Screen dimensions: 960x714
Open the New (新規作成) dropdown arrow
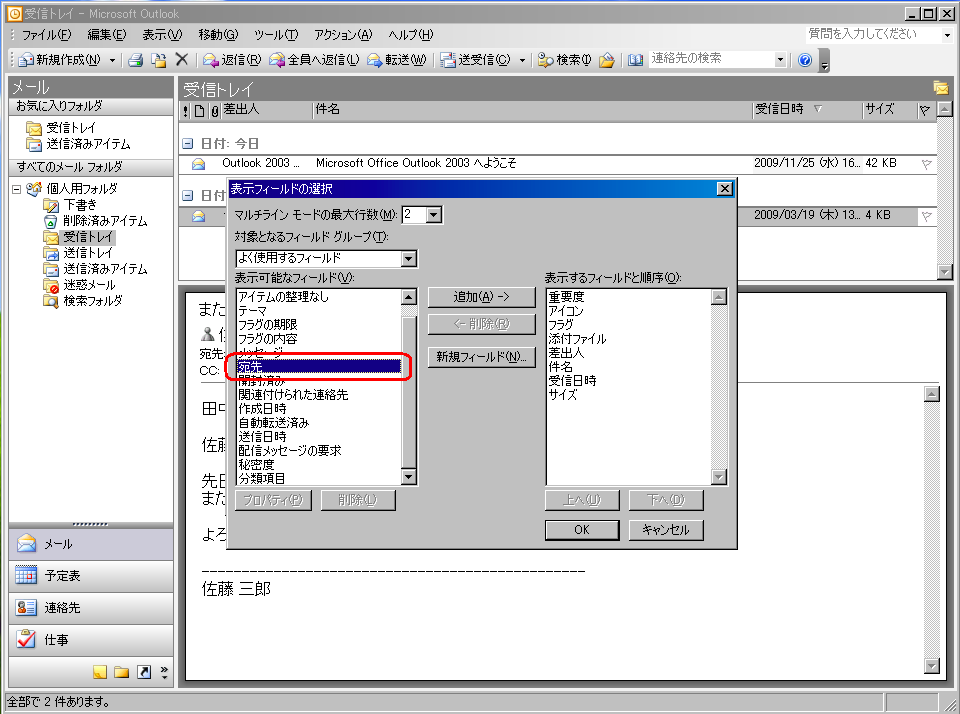(112, 60)
